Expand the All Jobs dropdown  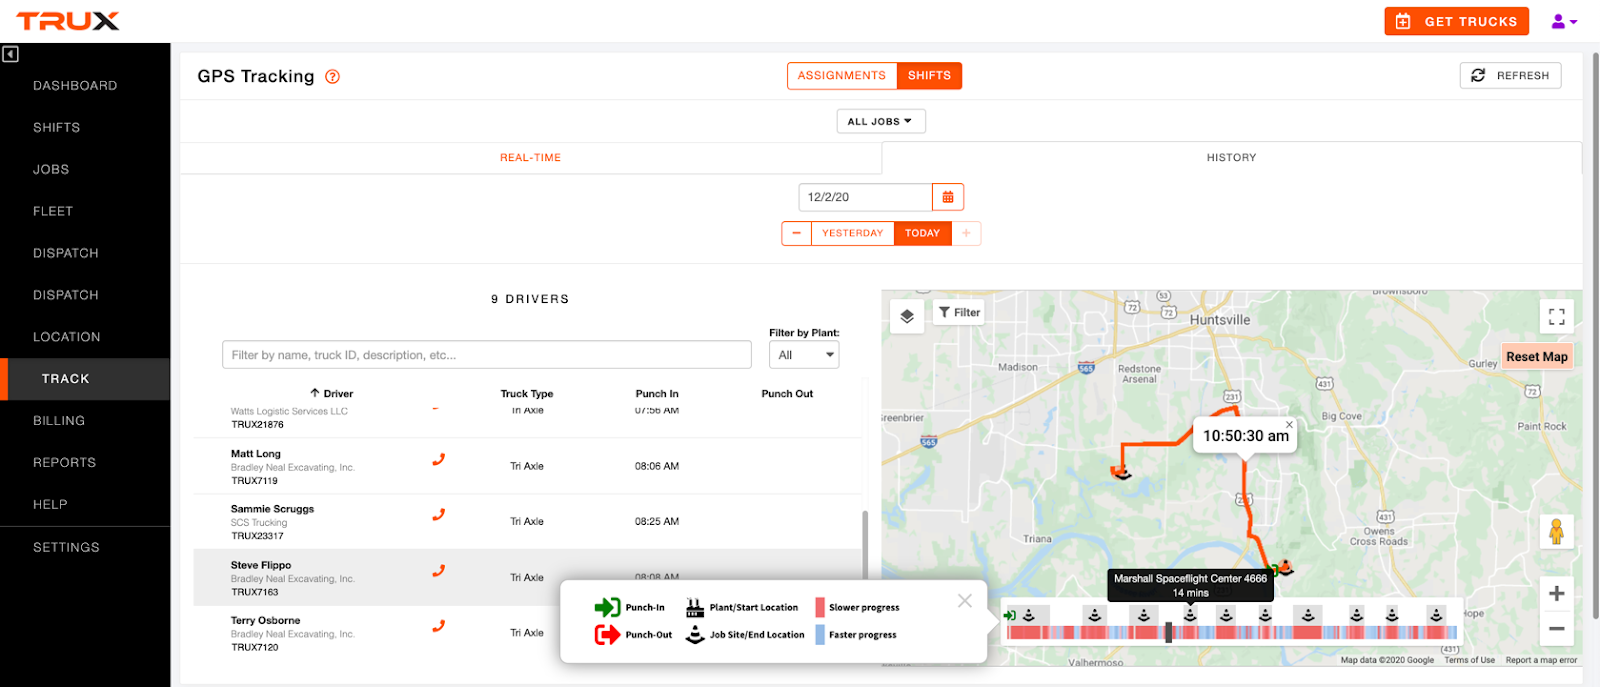pos(880,121)
